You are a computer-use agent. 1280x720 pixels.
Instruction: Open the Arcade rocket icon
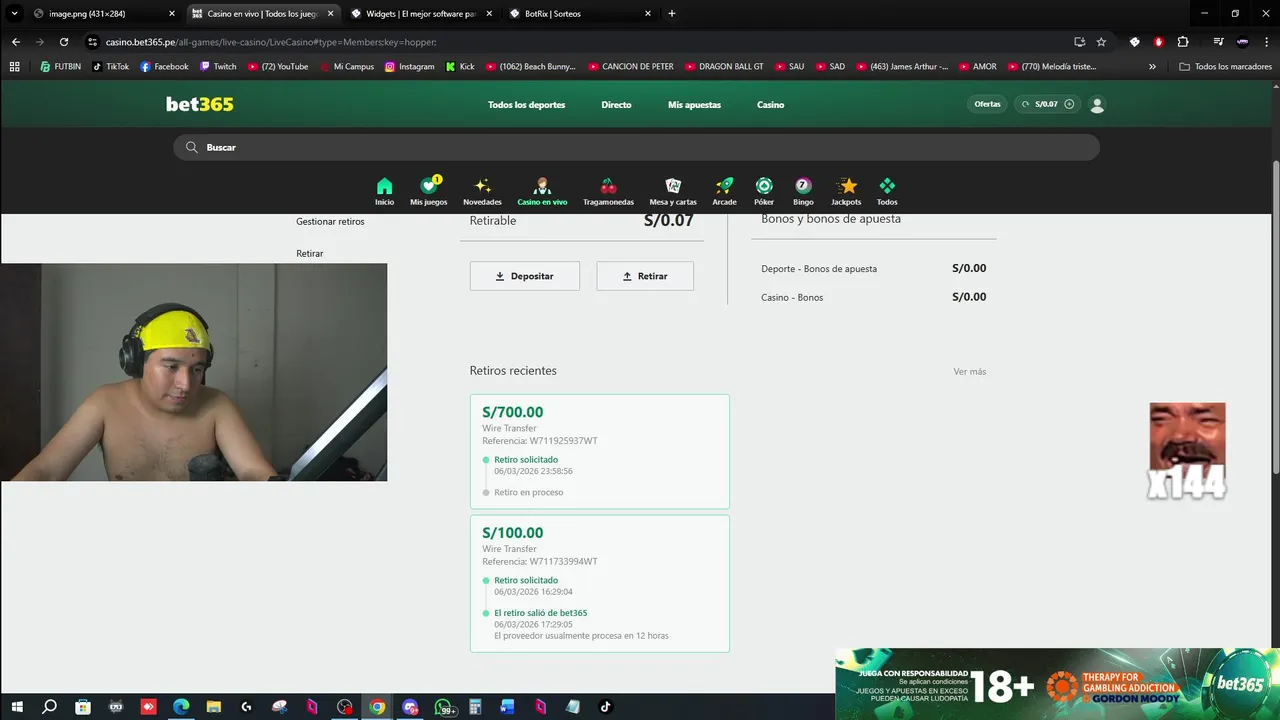(x=724, y=186)
